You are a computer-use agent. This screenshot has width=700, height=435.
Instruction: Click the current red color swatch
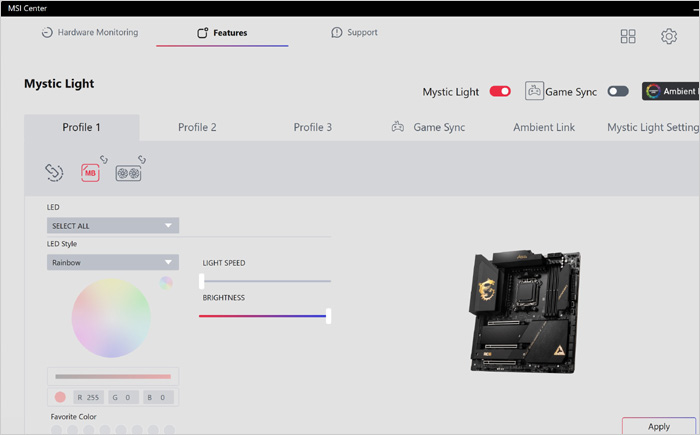point(60,397)
